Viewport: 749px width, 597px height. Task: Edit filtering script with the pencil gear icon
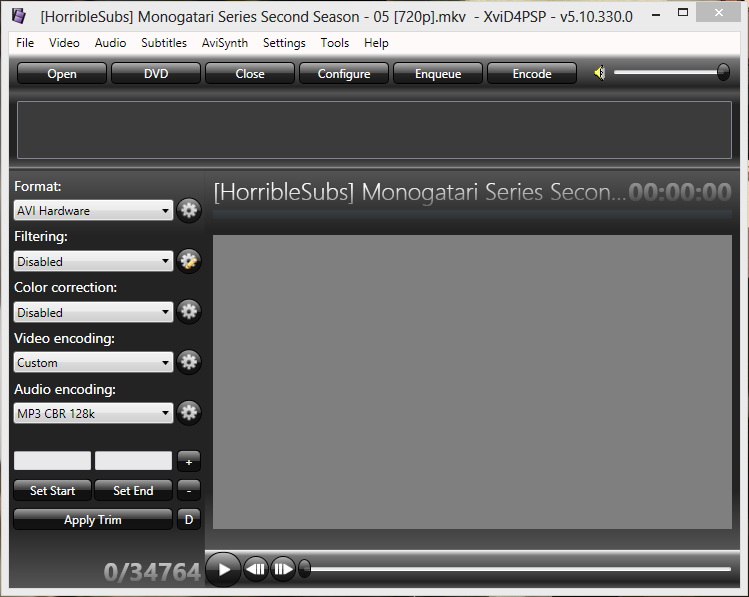pos(189,261)
